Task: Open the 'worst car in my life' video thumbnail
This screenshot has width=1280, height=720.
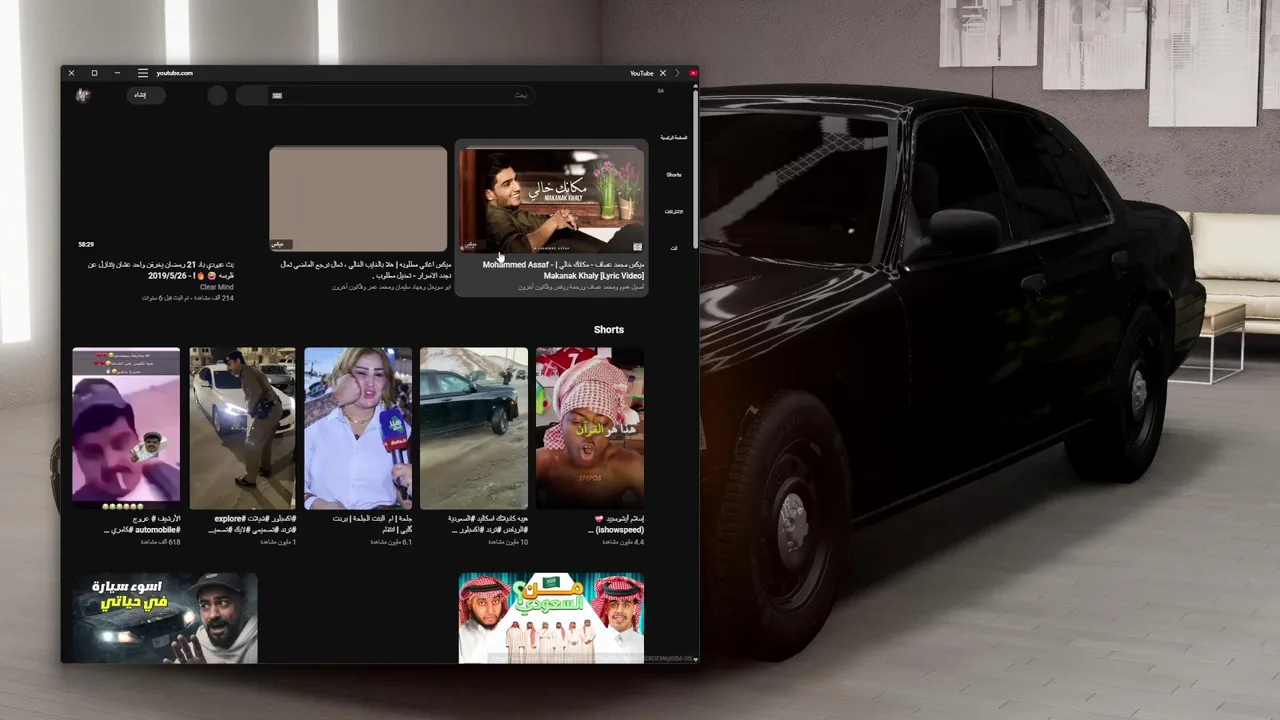Action: pos(165,618)
